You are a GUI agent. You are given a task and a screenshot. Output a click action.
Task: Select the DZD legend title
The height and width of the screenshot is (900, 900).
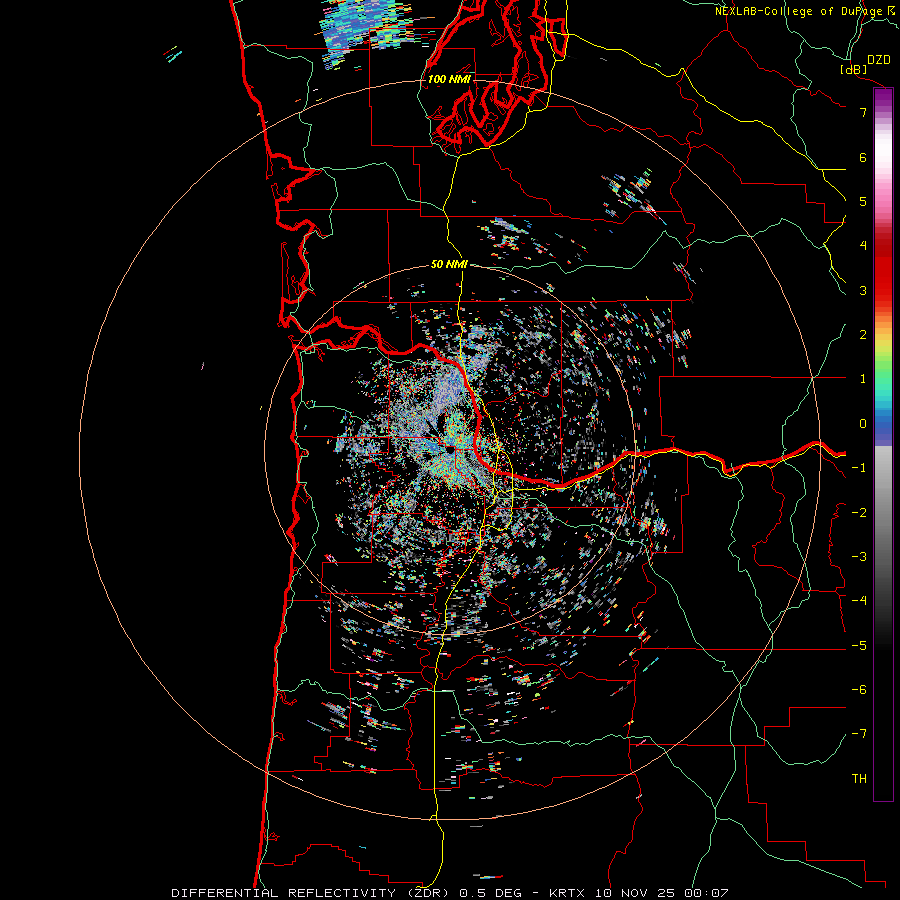879,60
